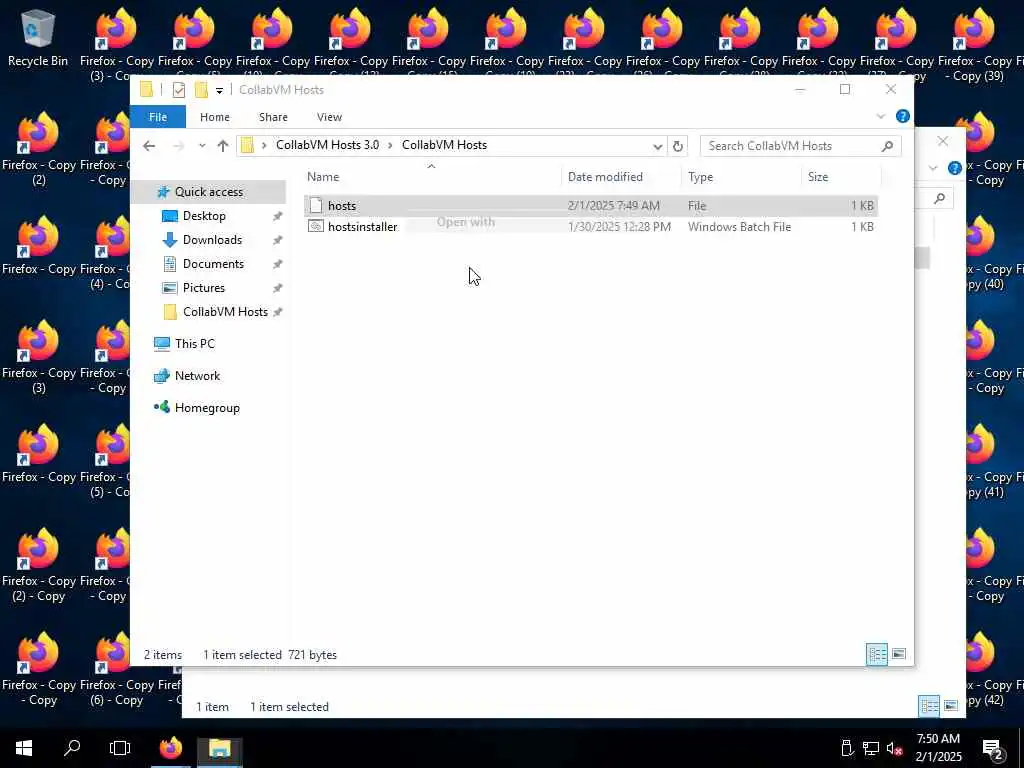Image resolution: width=1024 pixels, height=768 pixels.
Task: Open Customize Quick Access Toolbar dropdown
Action: [x=219, y=91]
